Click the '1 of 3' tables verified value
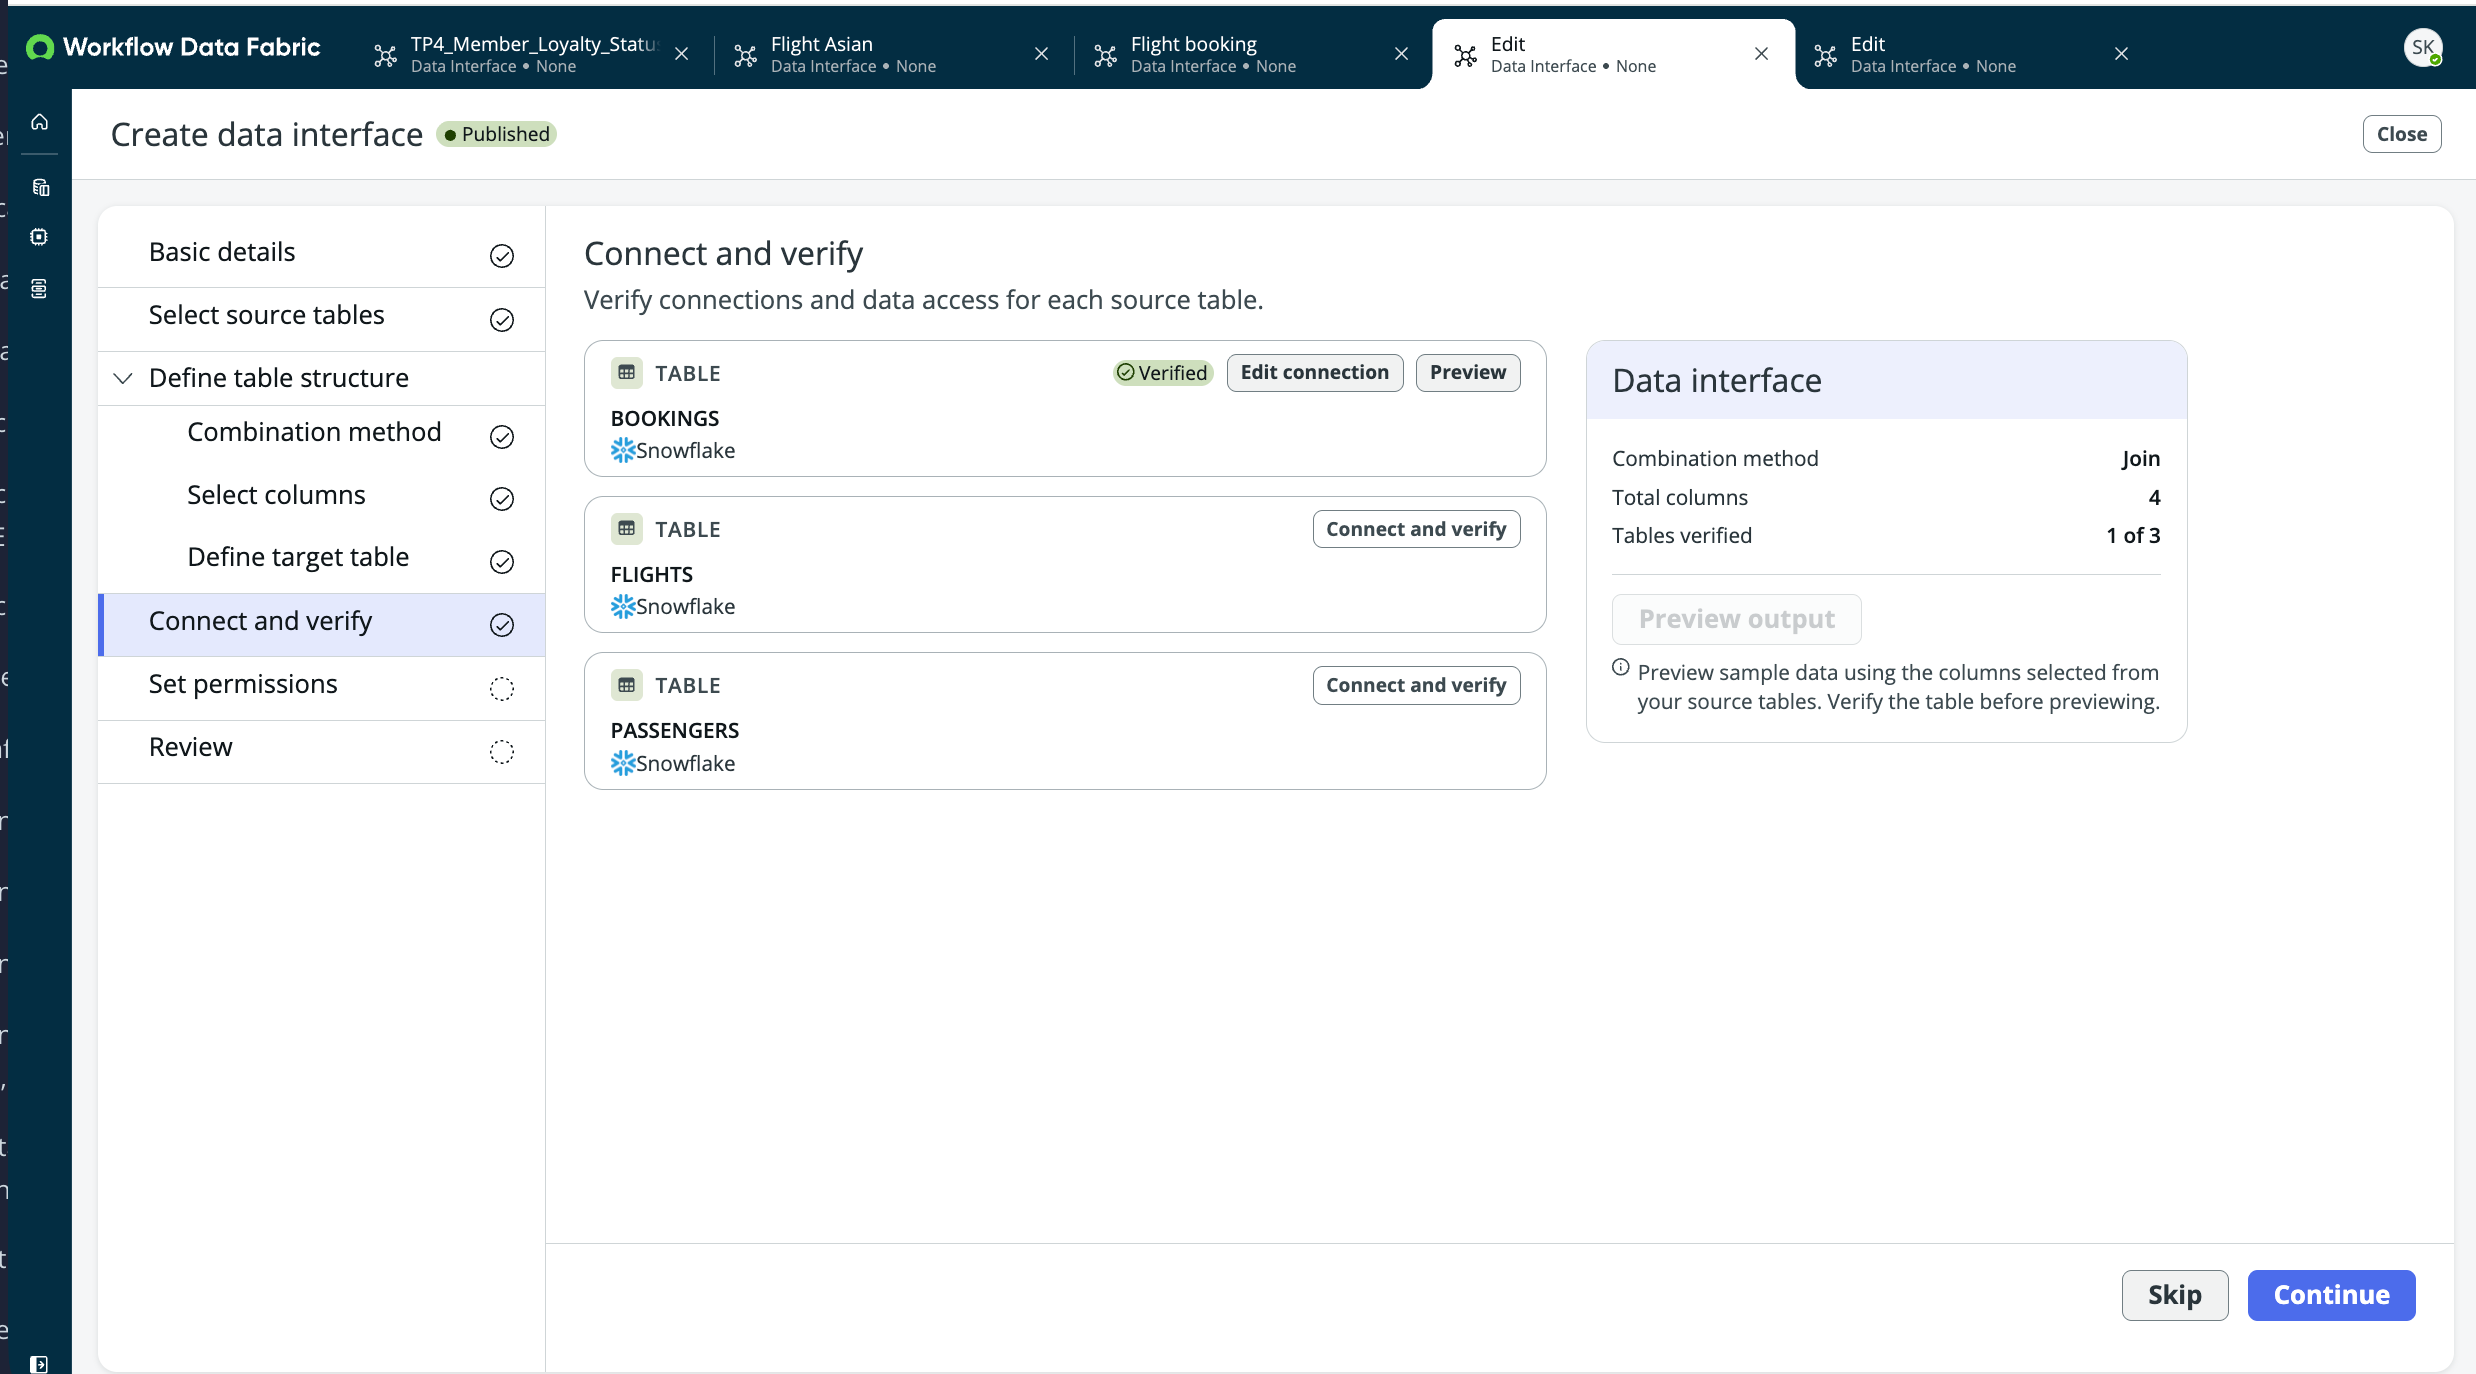The height and width of the screenshot is (1374, 2476). tap(2133, 535)
